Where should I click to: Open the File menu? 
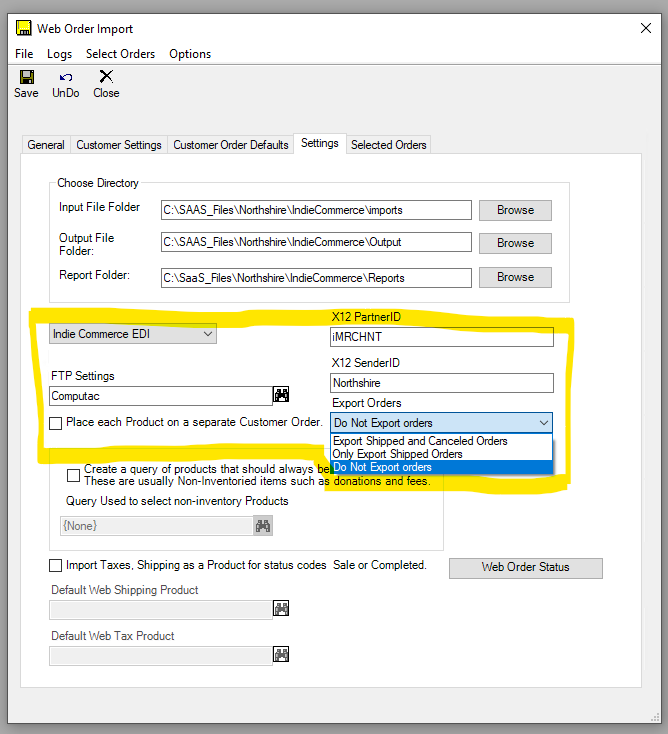click(24, 54)
